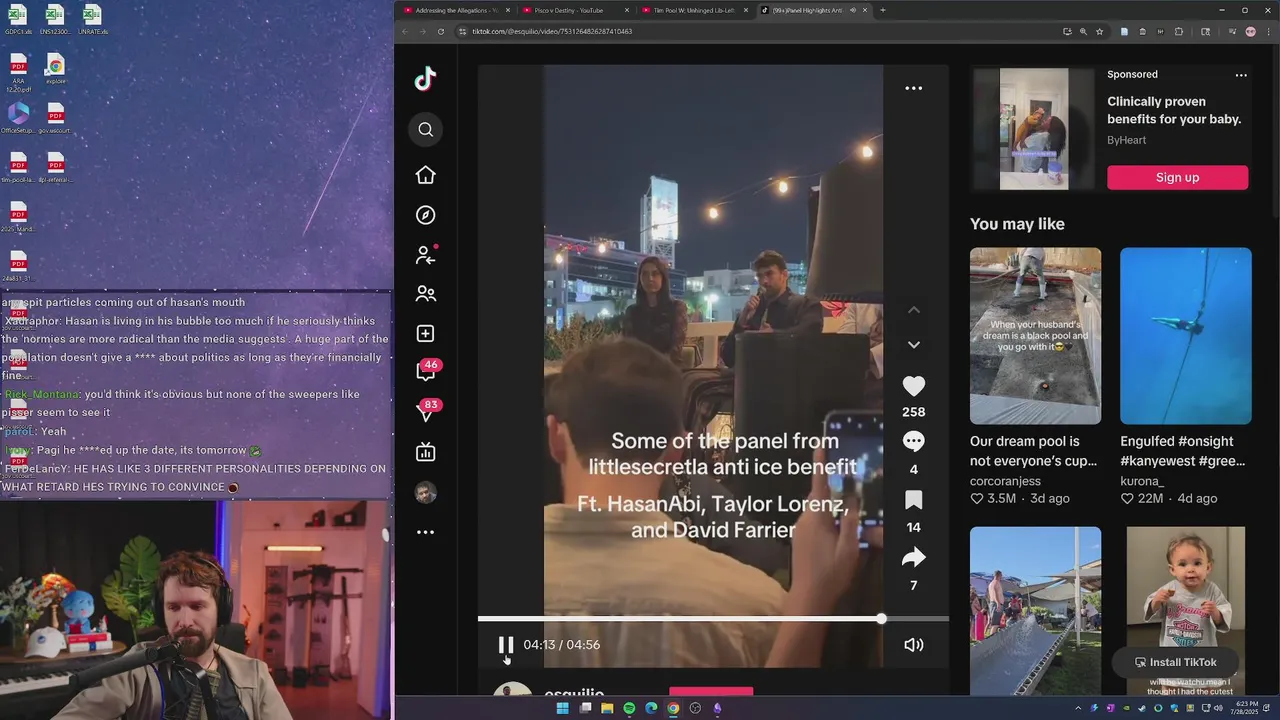The image size is (1280, 720).
Task: Open the Friends icon in sidebar
Action: click(426, 294)
